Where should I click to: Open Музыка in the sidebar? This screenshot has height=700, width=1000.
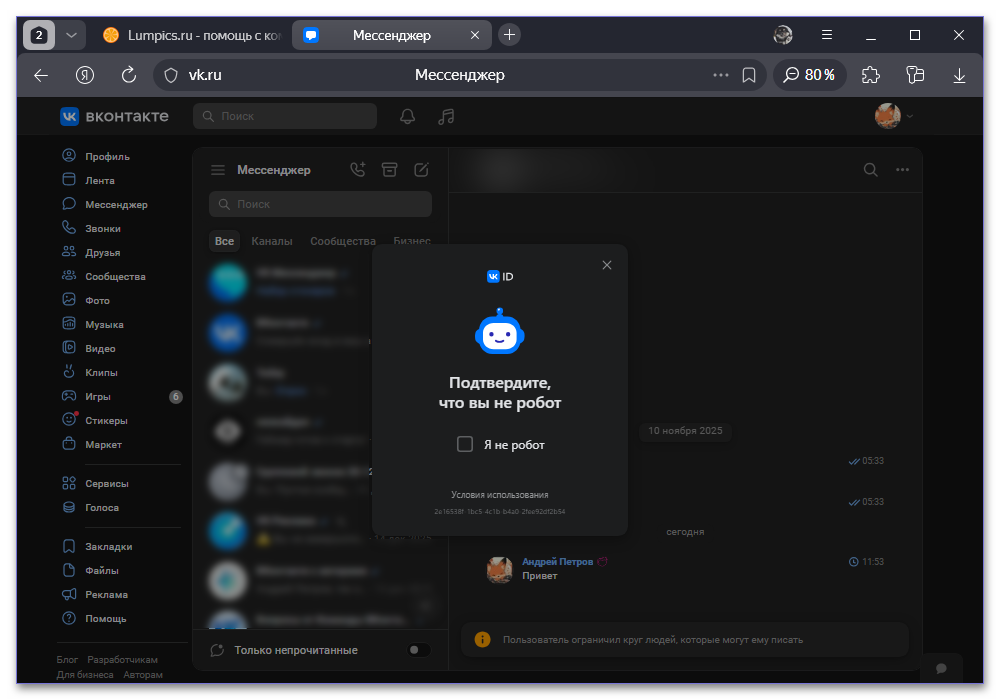pos(93,324)
